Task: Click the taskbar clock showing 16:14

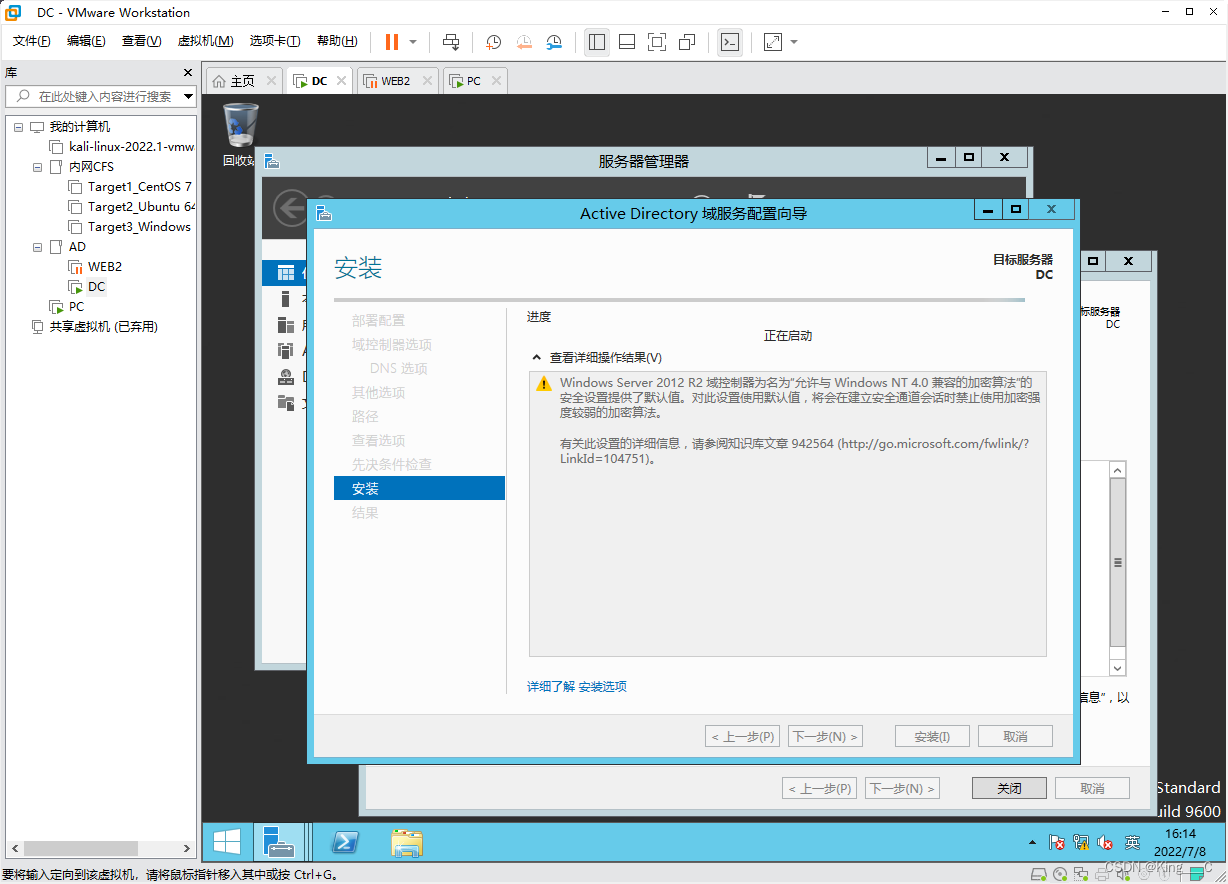Action: point(1180,842)
